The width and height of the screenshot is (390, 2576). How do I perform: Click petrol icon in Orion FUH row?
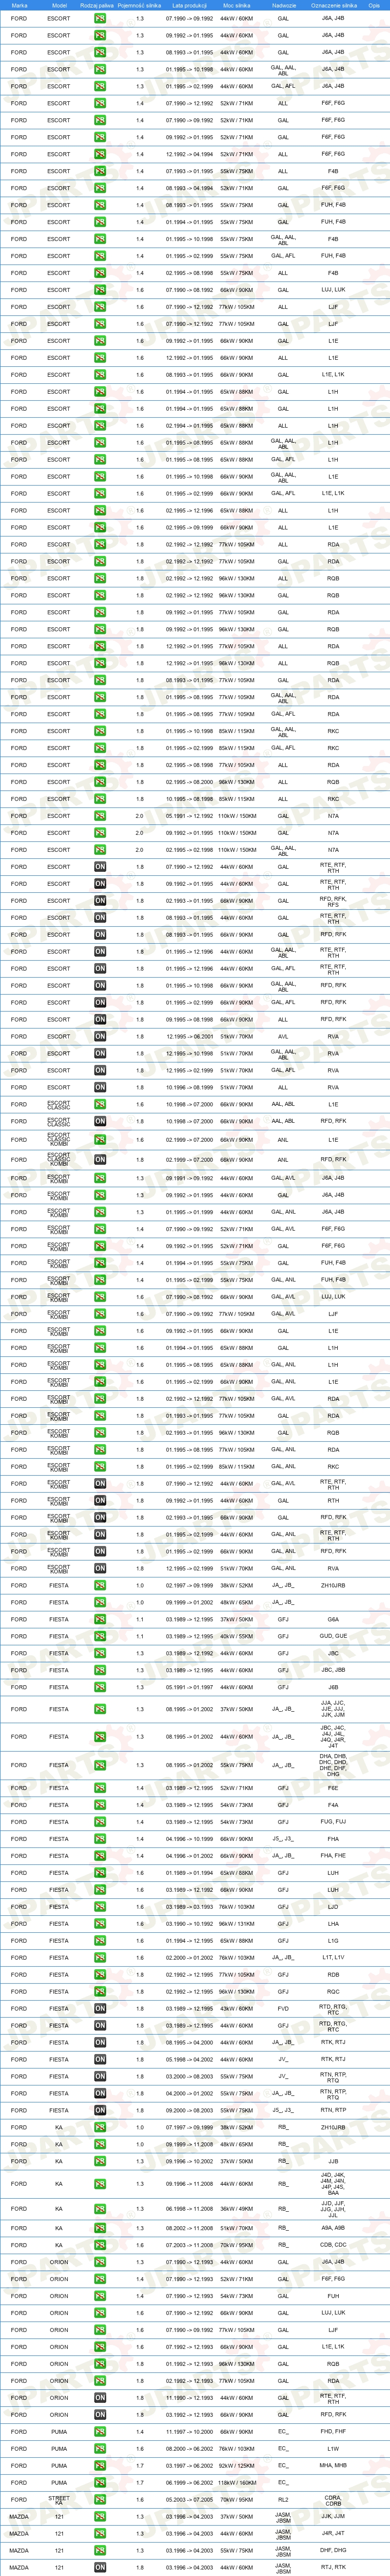click(x=100, y=2295)
